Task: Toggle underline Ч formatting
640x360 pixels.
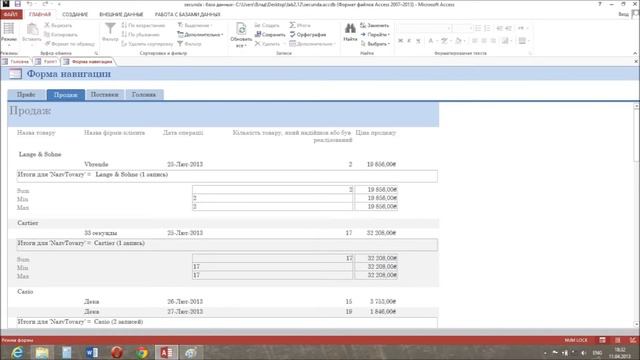Action: pyautogui.click(x=418, y=41)
